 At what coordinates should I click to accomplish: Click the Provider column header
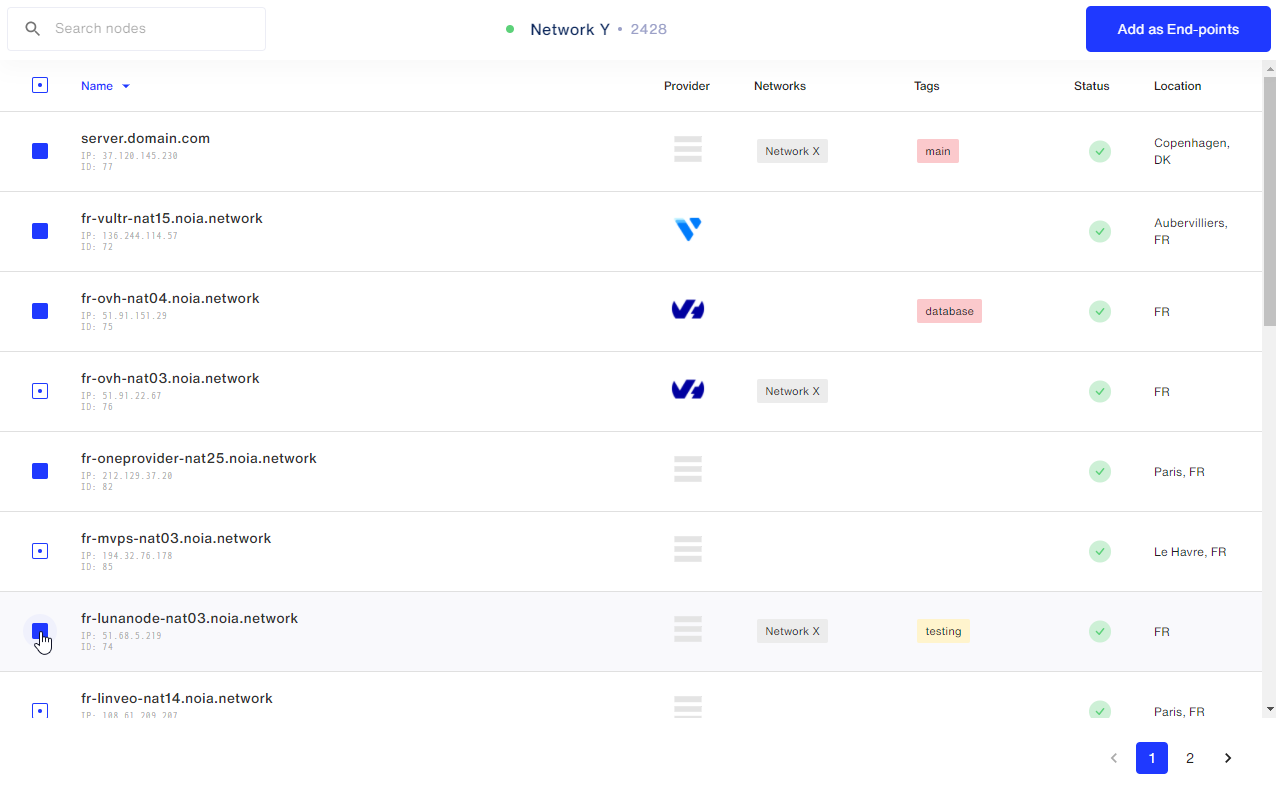tap(687, 86)
